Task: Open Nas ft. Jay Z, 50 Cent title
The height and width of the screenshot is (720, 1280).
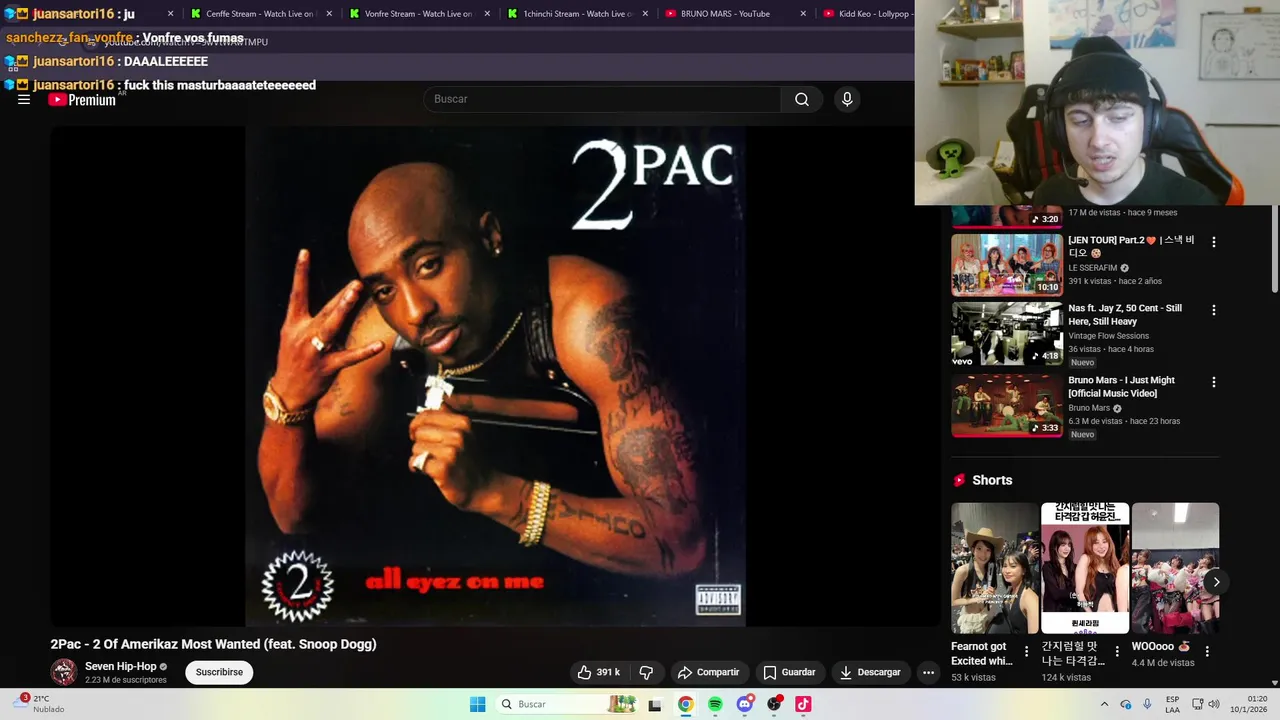Action: [1125, 314]
